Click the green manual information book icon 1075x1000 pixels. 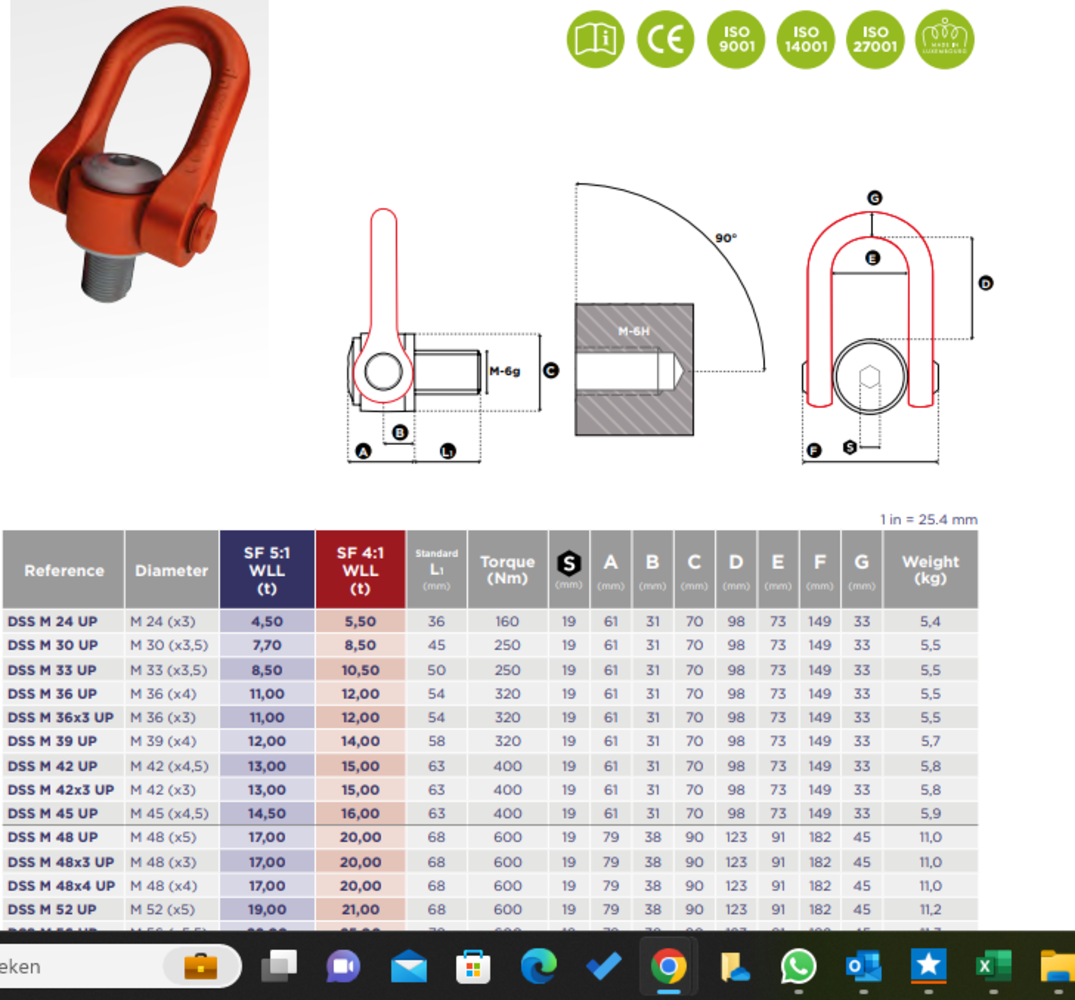pyautogui.click(x=595, y=40)
